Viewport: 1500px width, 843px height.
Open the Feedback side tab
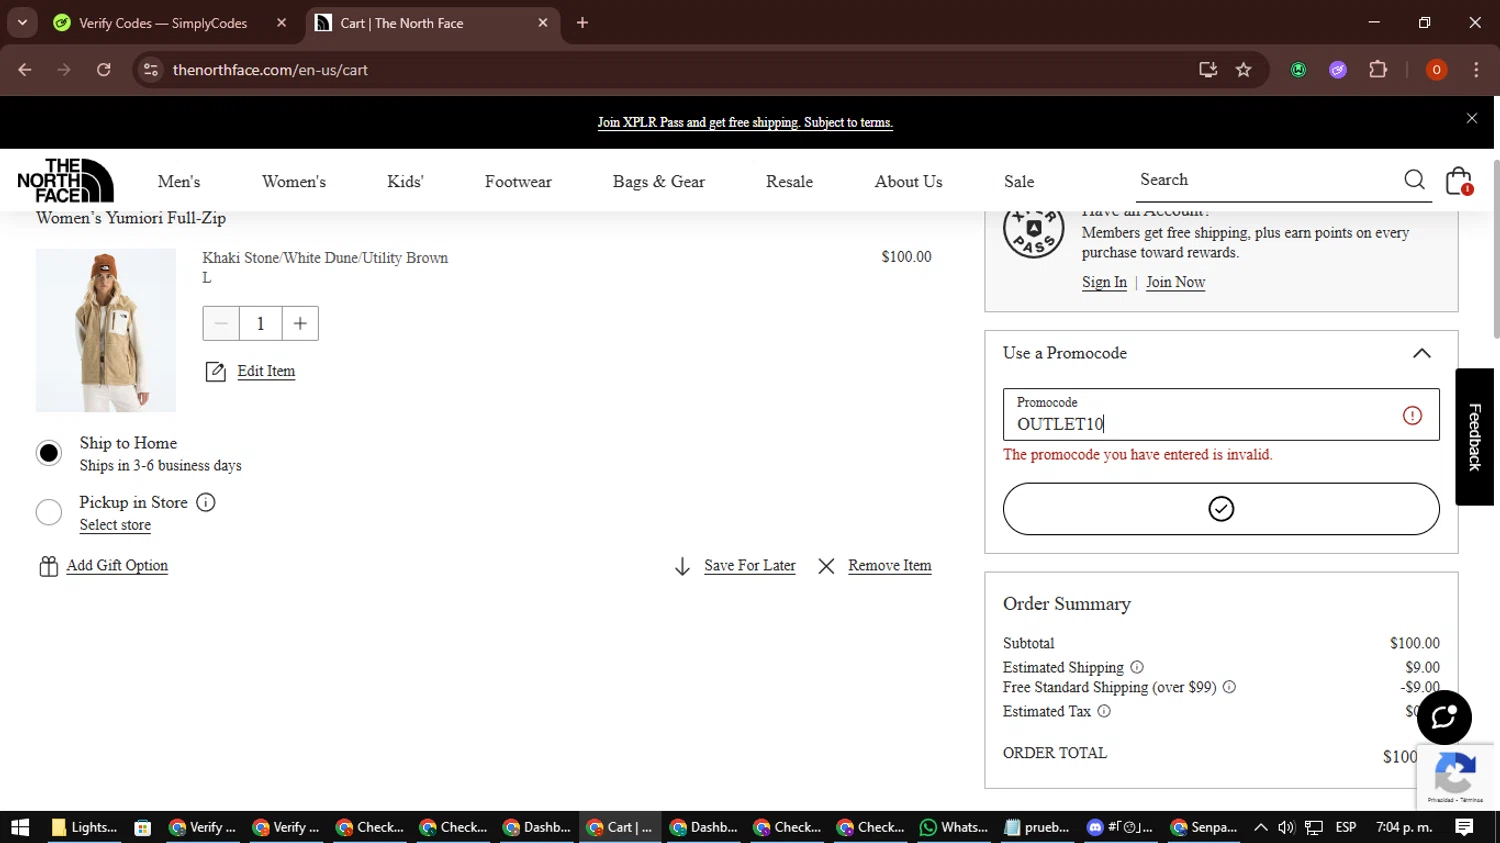click(x=1475, y=437)
